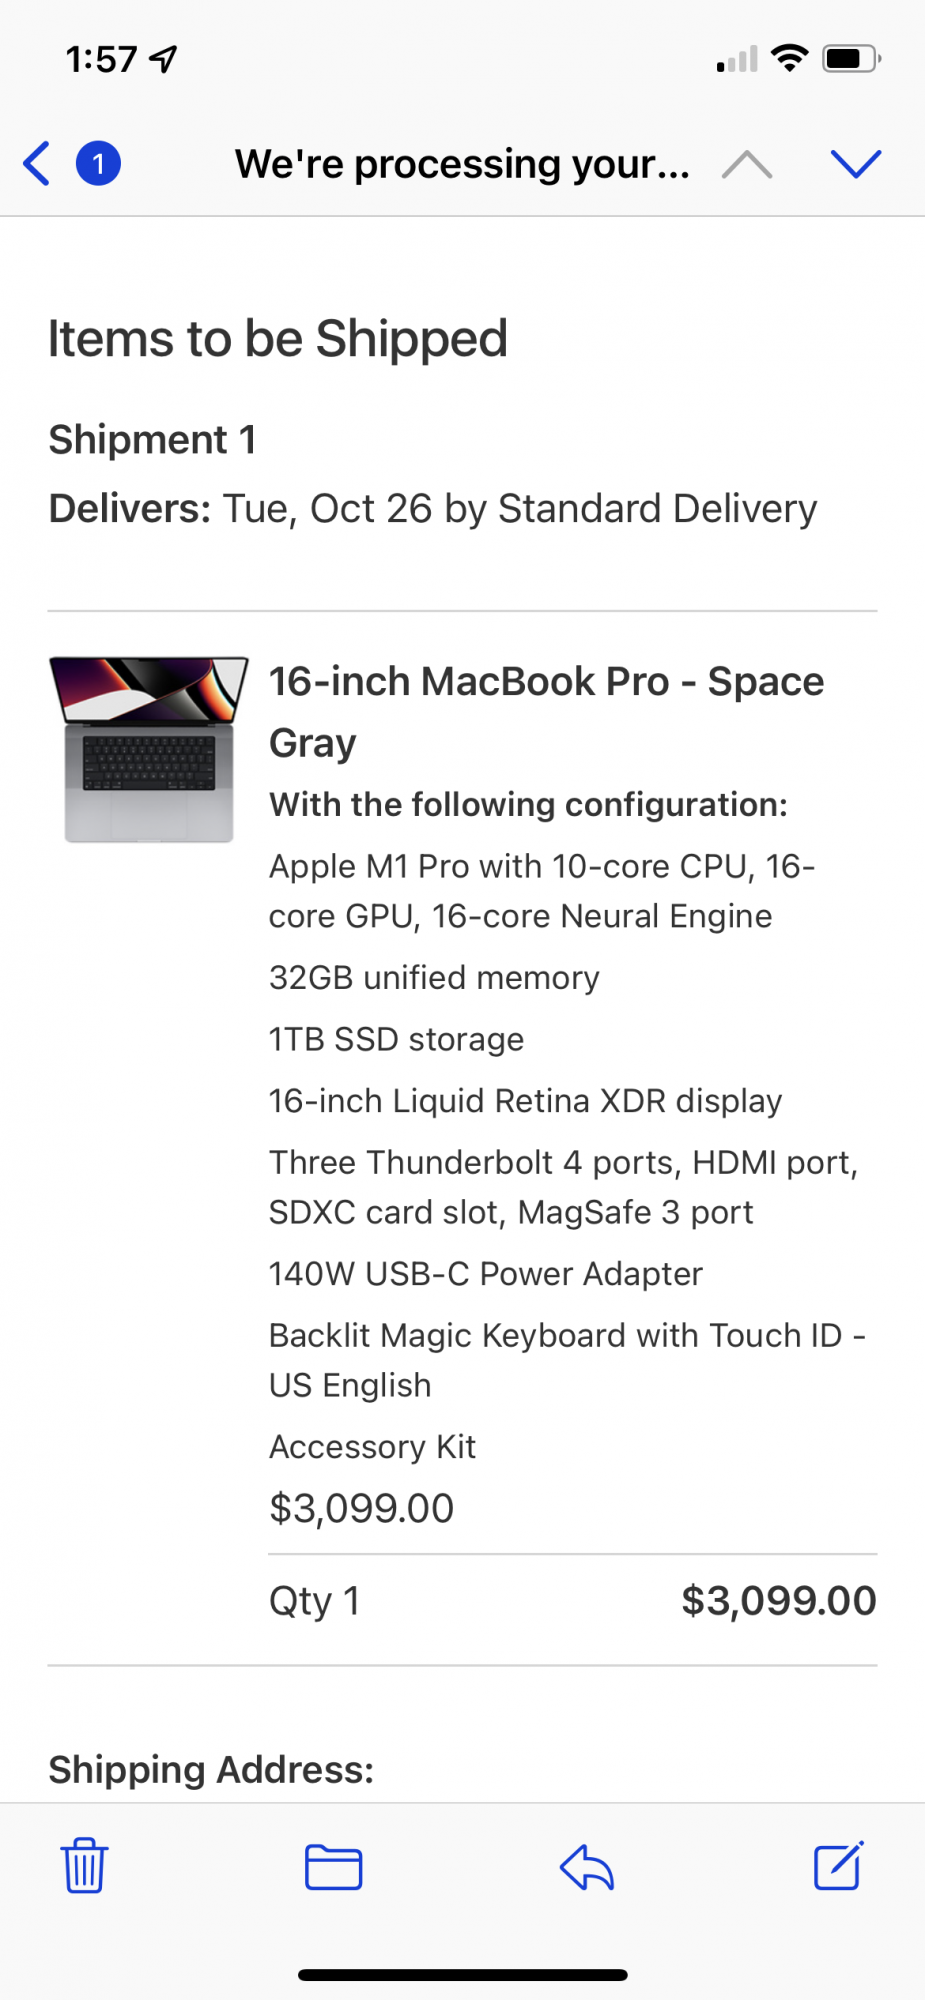Compose a new message with pencil icon

click(x=838, y=1865)
